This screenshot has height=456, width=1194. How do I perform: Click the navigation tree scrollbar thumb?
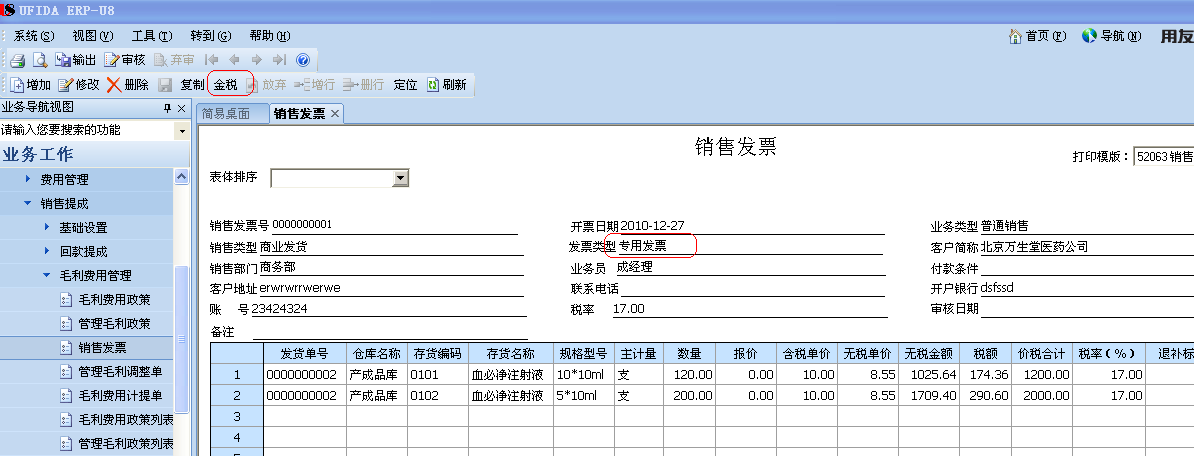tap(182, 339)
